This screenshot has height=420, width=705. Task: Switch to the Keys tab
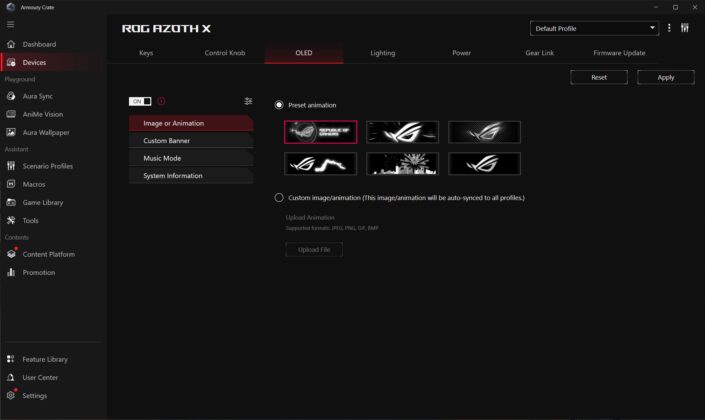(146, 53)
